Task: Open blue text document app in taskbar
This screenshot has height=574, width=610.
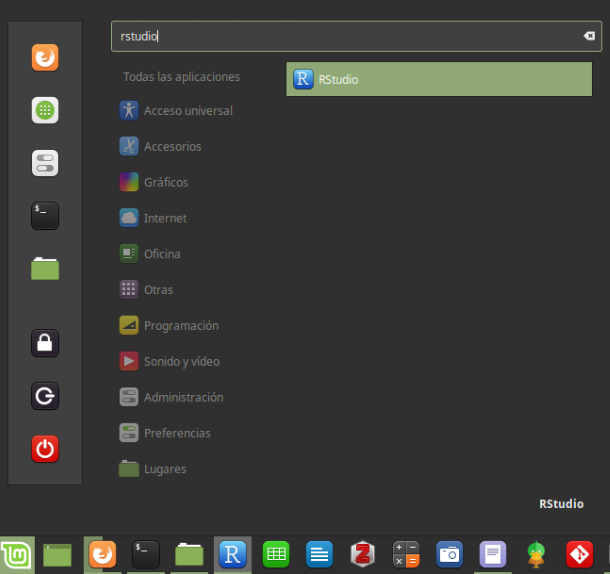Action: point(319,554)
